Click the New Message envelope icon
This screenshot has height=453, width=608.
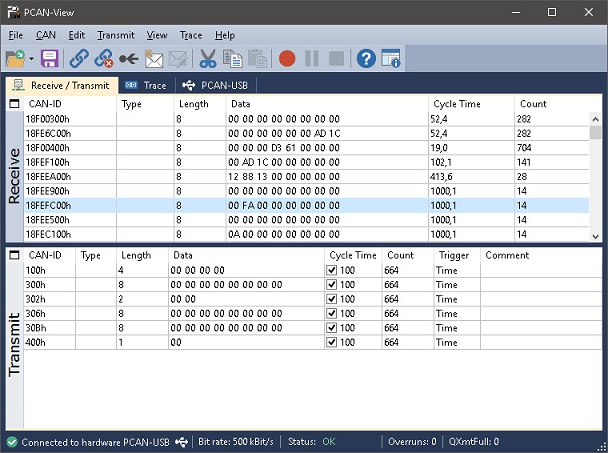tap(154, 59)
